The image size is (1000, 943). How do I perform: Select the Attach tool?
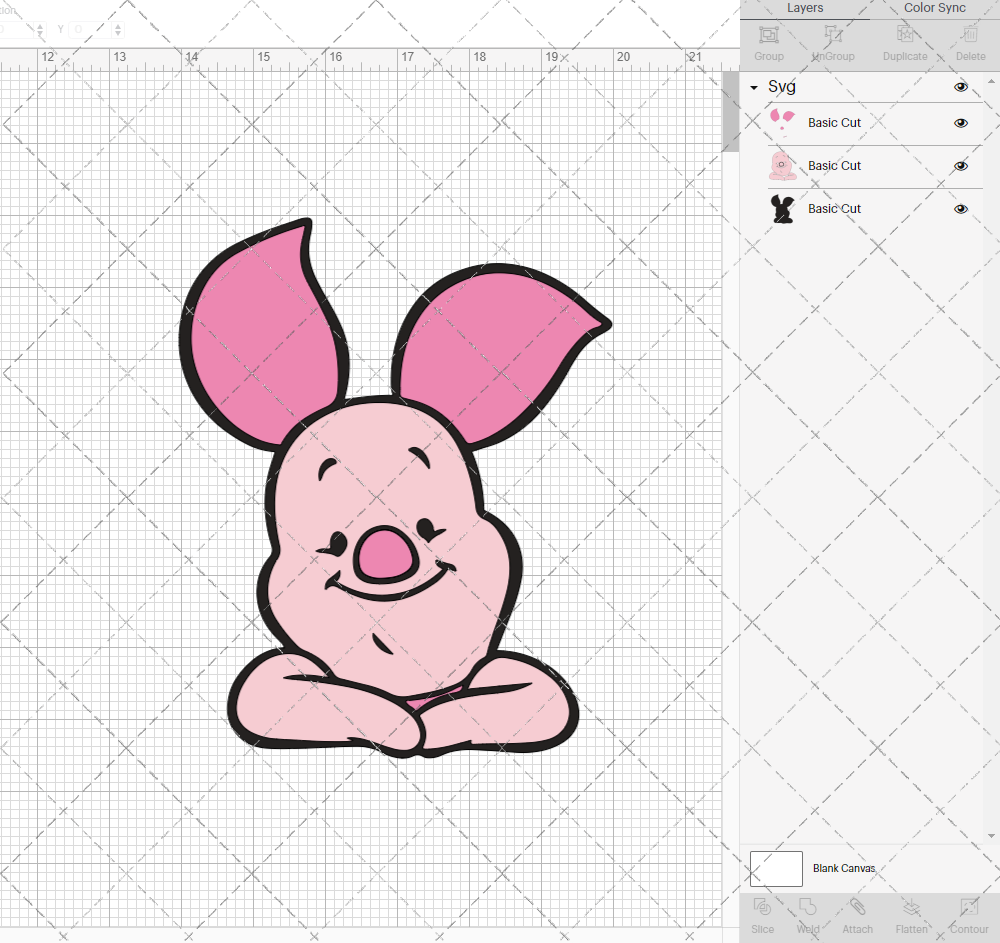point(857,907)
